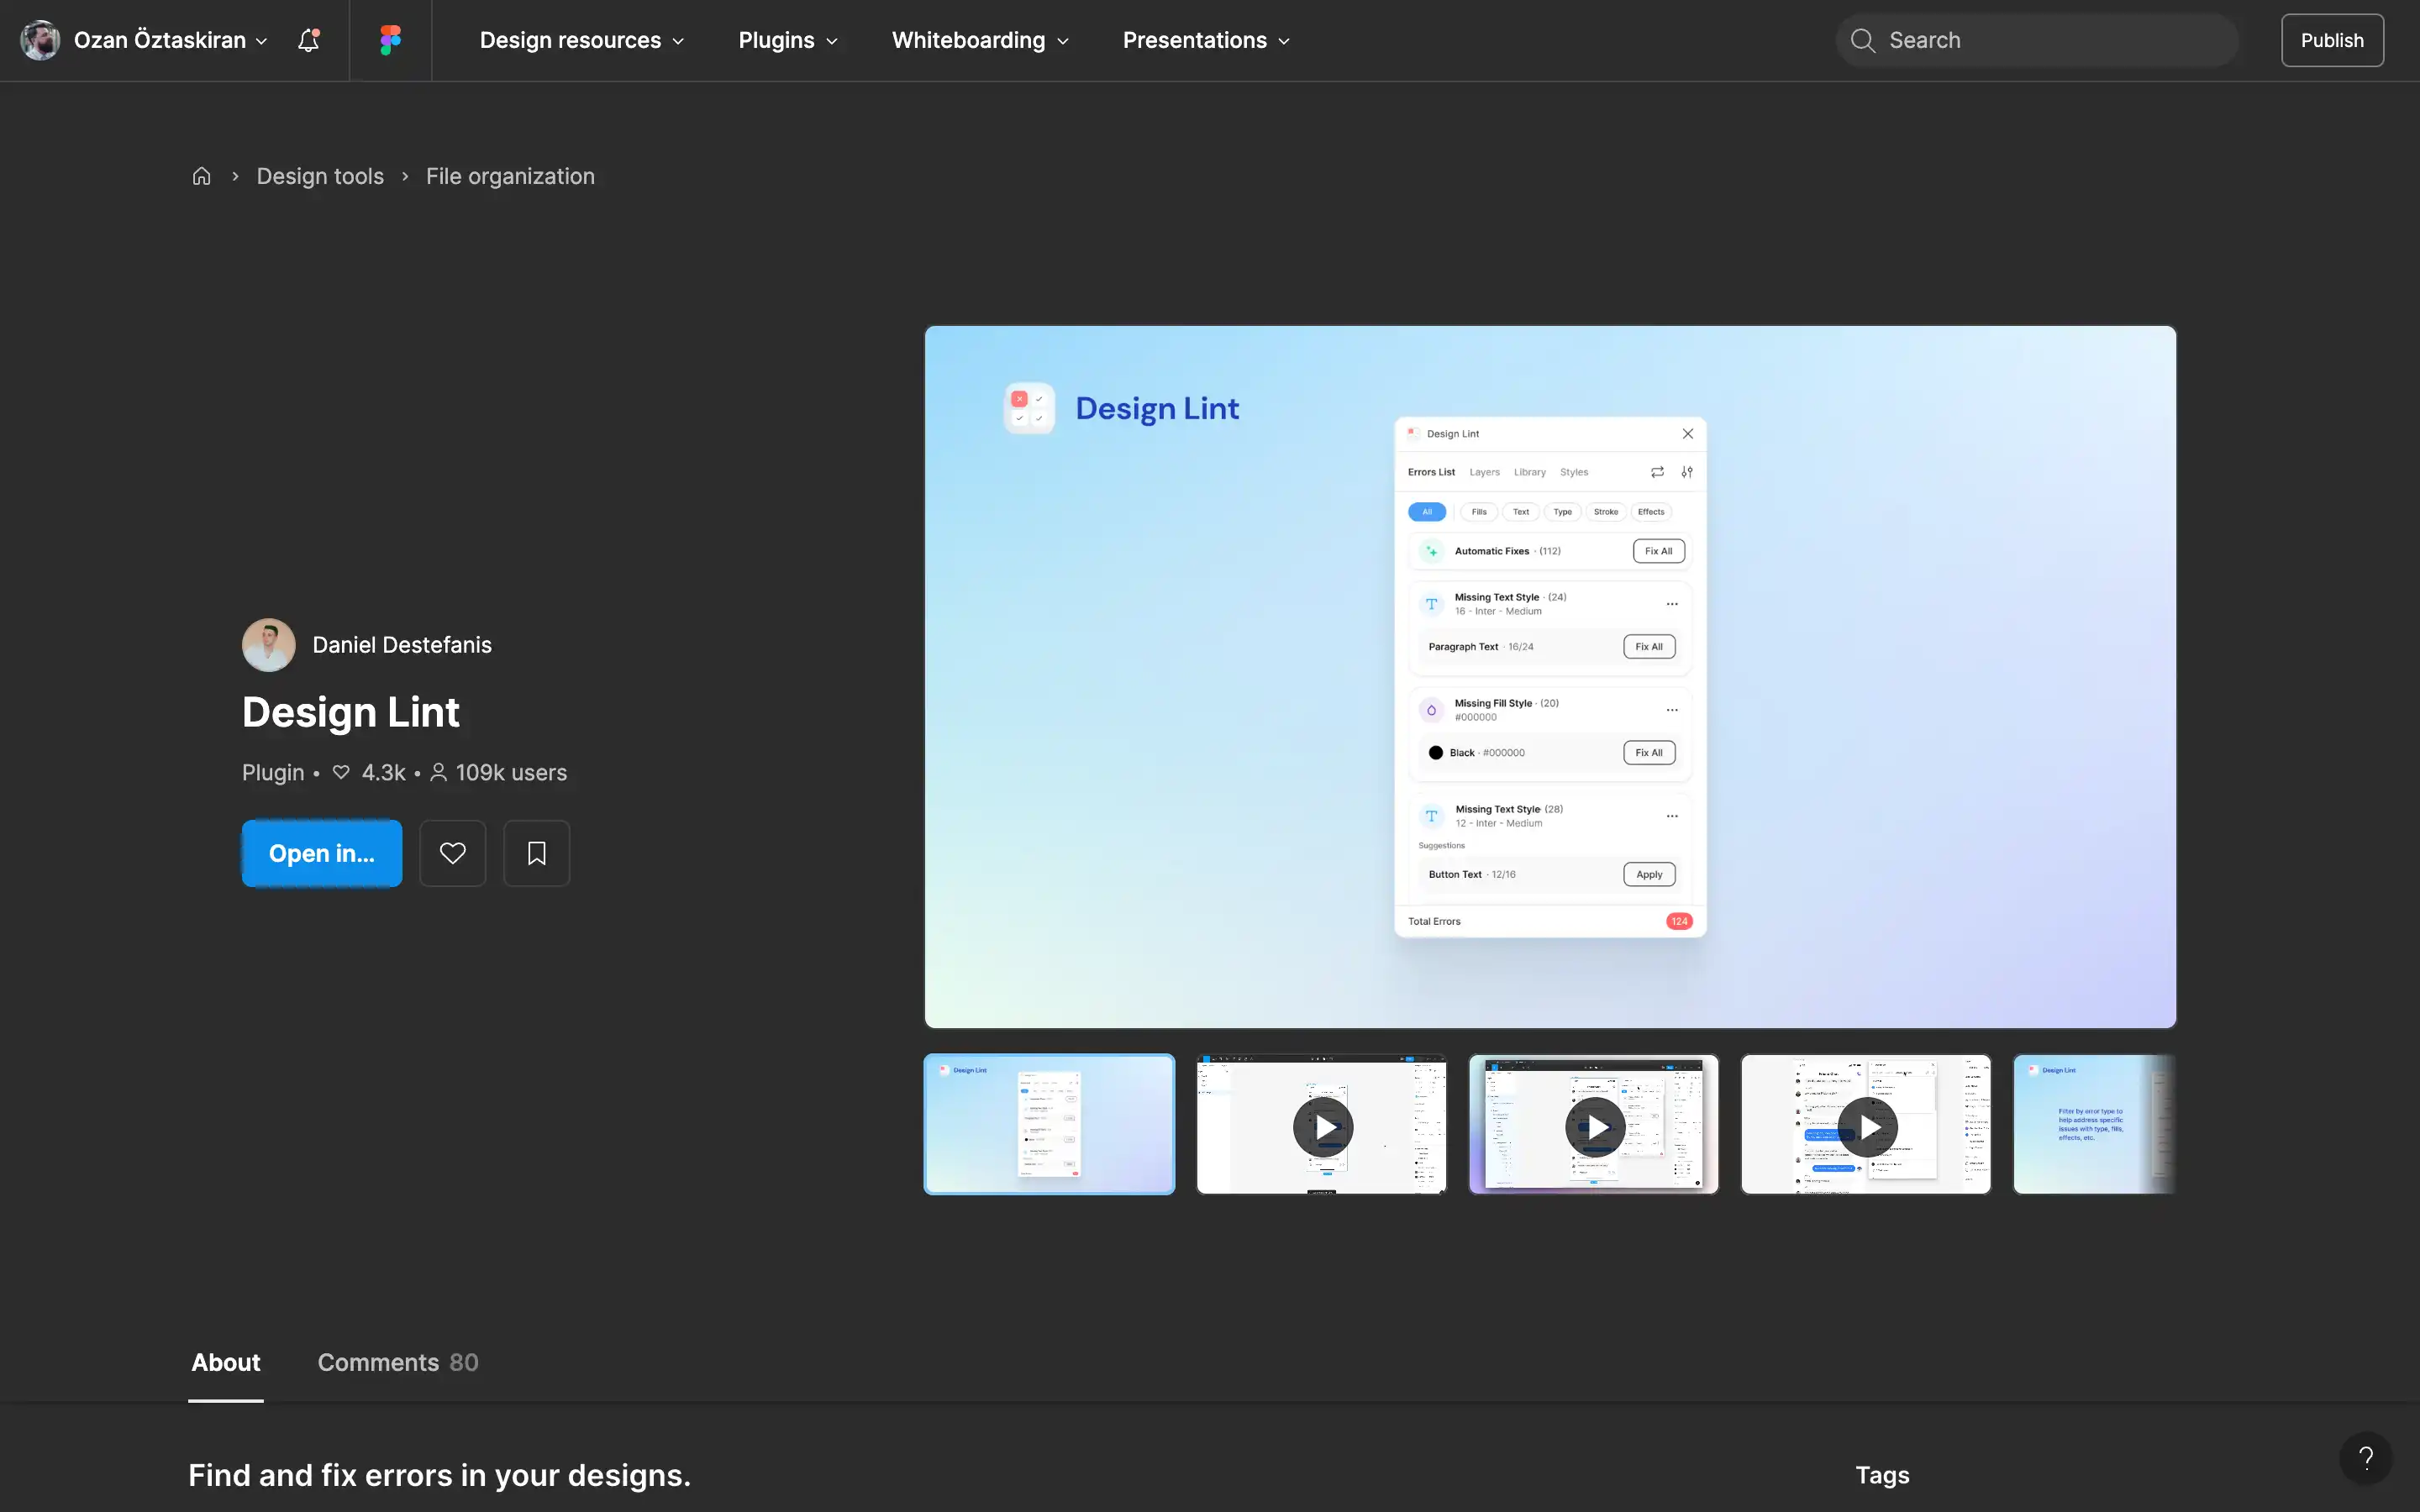
Task: Select the Styles tab in preview
Action: pyautogui.click(x=1574, y=472)
